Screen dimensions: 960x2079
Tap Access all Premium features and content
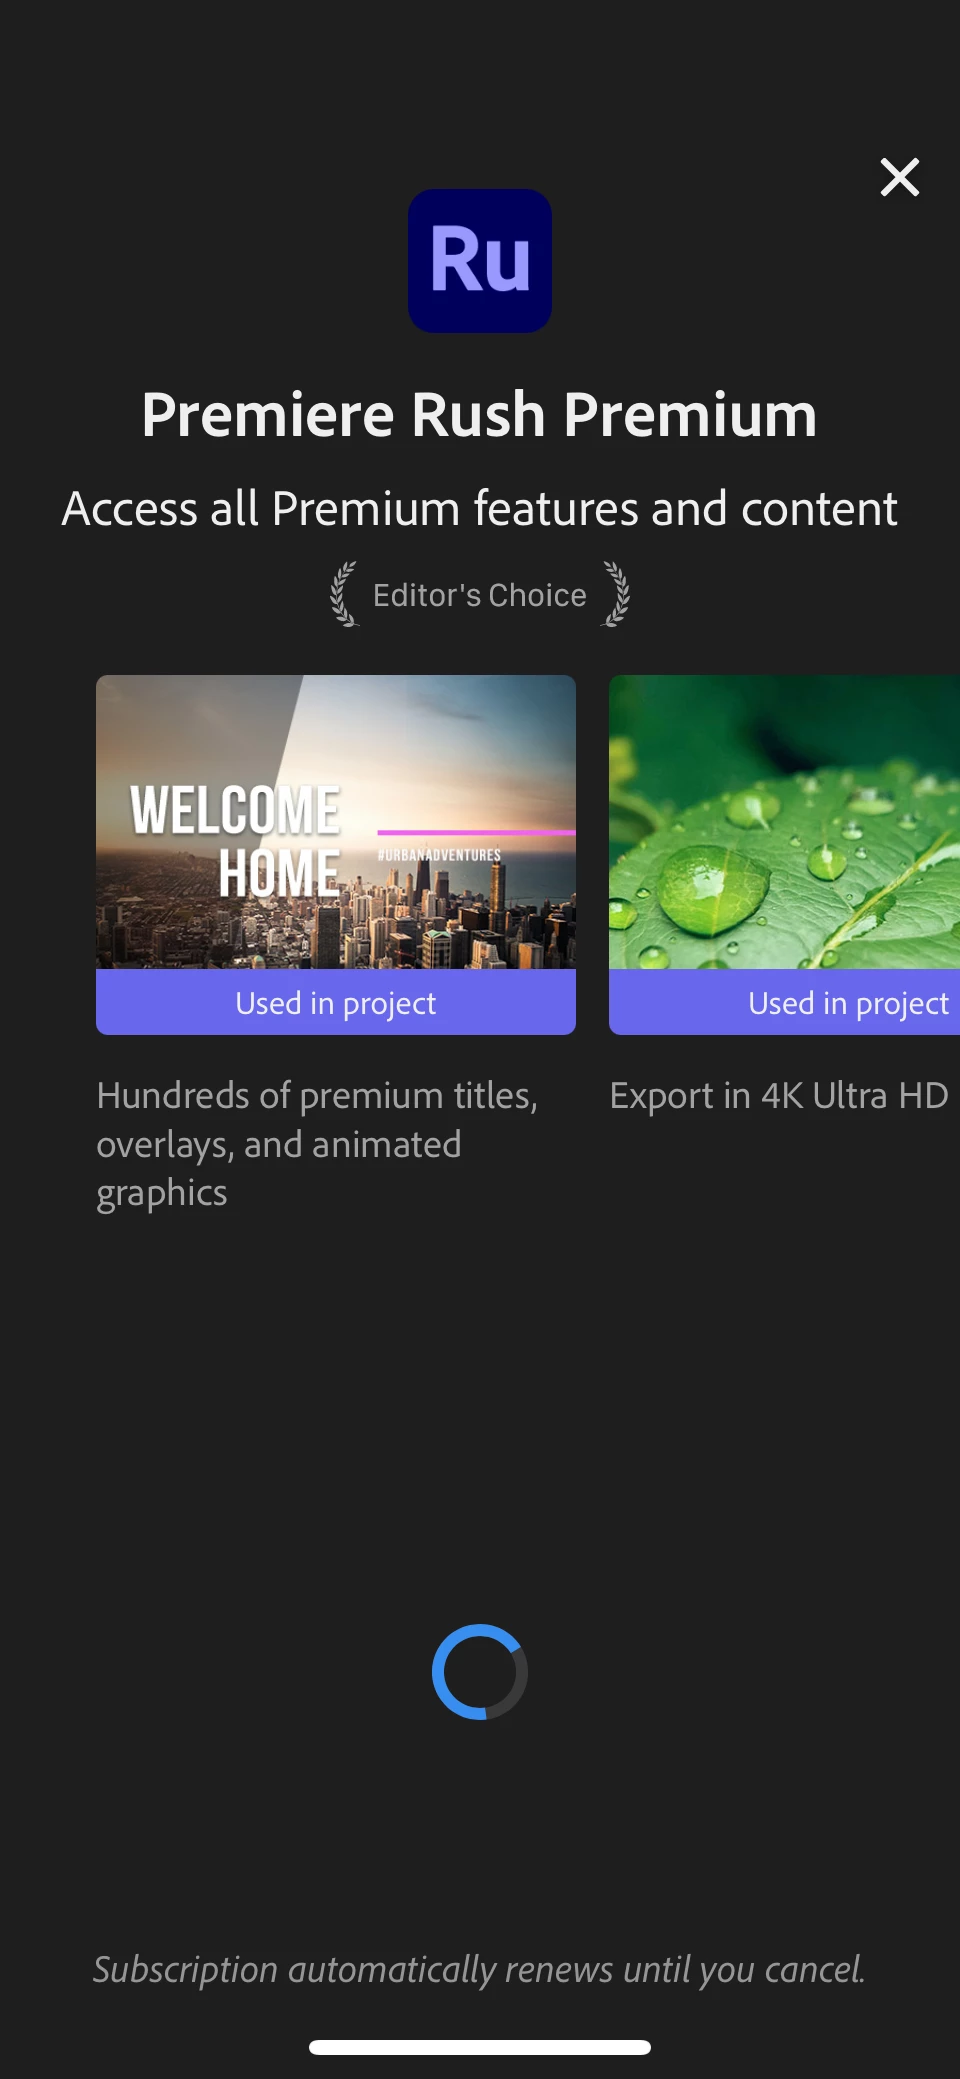[x=480, y=509]
